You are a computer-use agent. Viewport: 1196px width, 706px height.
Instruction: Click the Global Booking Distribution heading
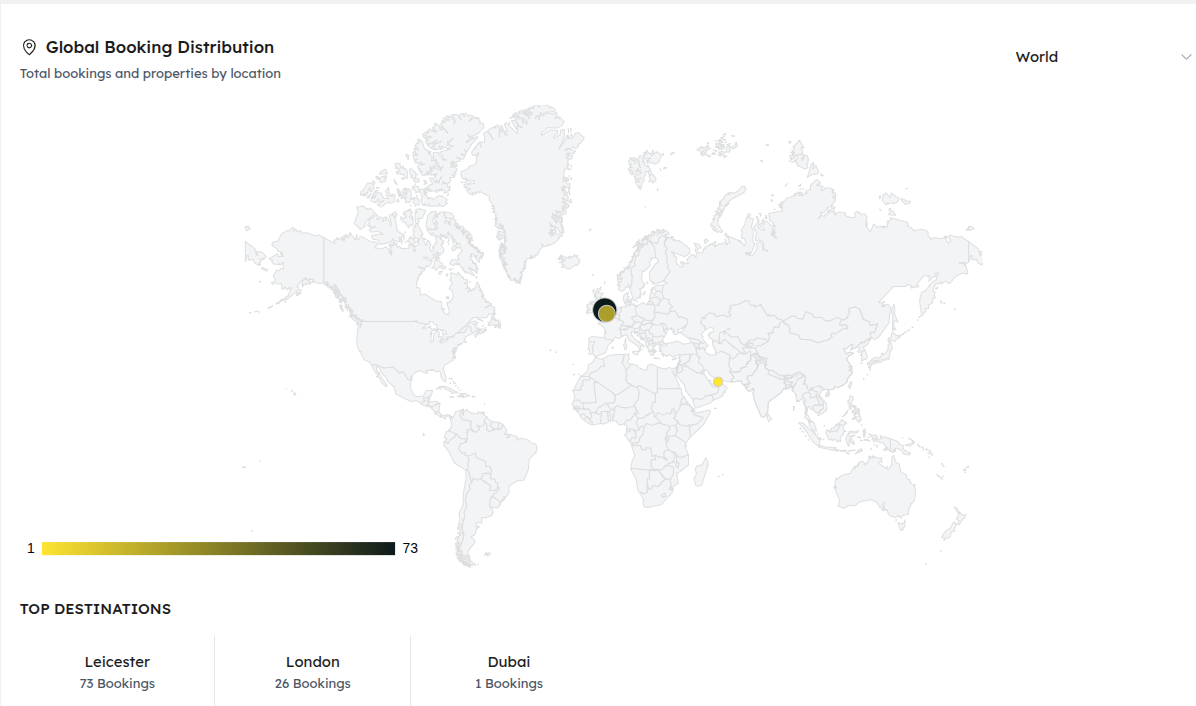pyautogui.click(x=160, y=47)
